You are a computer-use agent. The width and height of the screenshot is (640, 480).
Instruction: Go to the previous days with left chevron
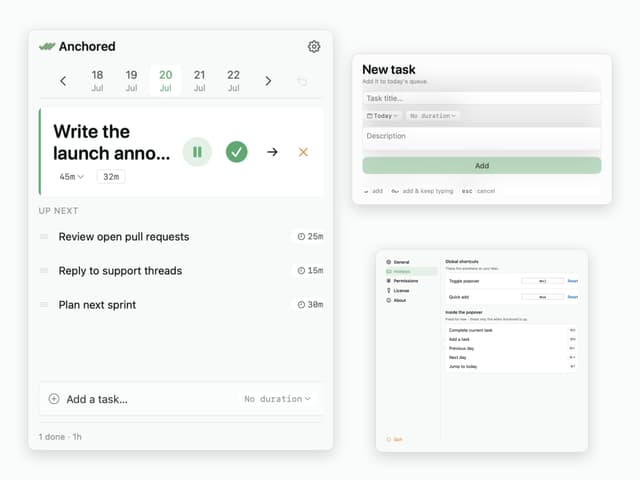(63, 81)
